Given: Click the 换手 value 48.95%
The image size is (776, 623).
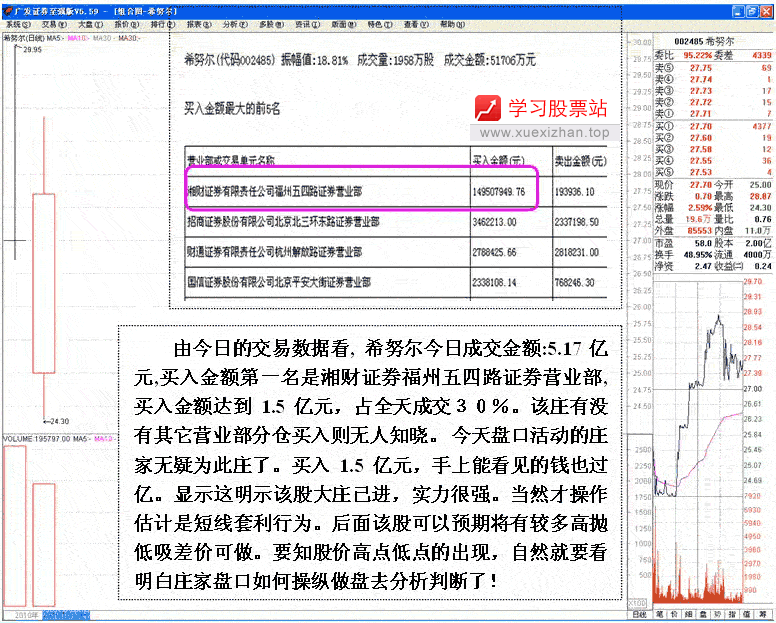Looking at the screenshot, I should tap(698, 255).
